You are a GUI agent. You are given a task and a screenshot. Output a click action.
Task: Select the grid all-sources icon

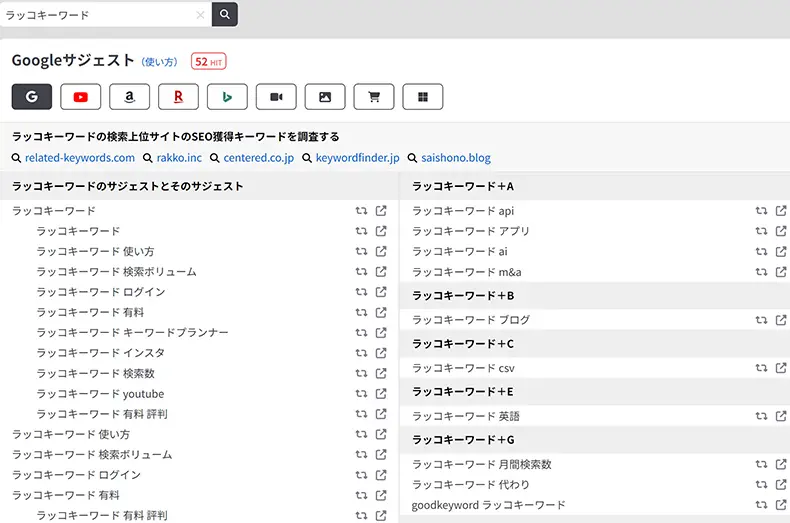click(x=423, y=96)
